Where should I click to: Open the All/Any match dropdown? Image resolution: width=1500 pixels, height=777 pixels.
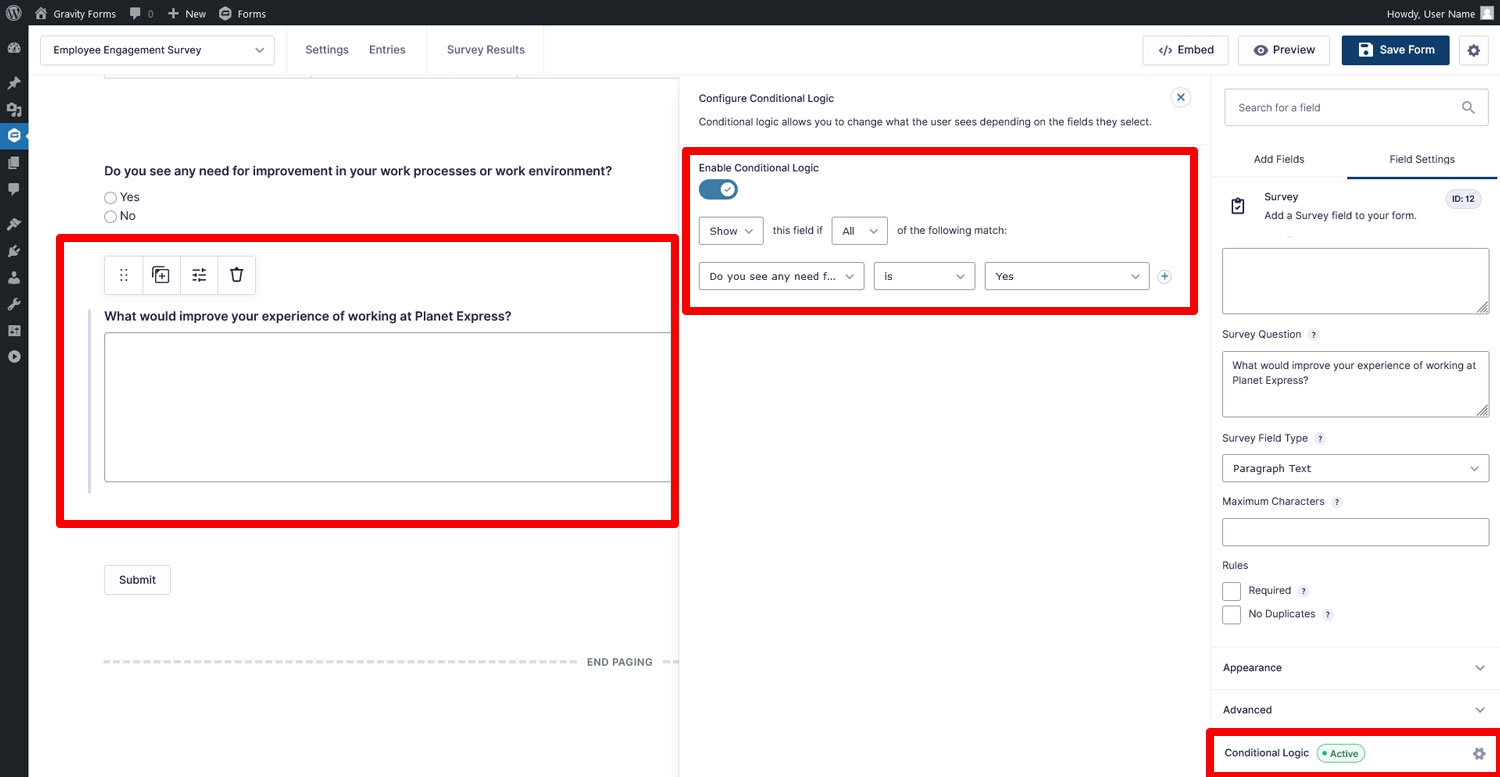coord(859,231)
